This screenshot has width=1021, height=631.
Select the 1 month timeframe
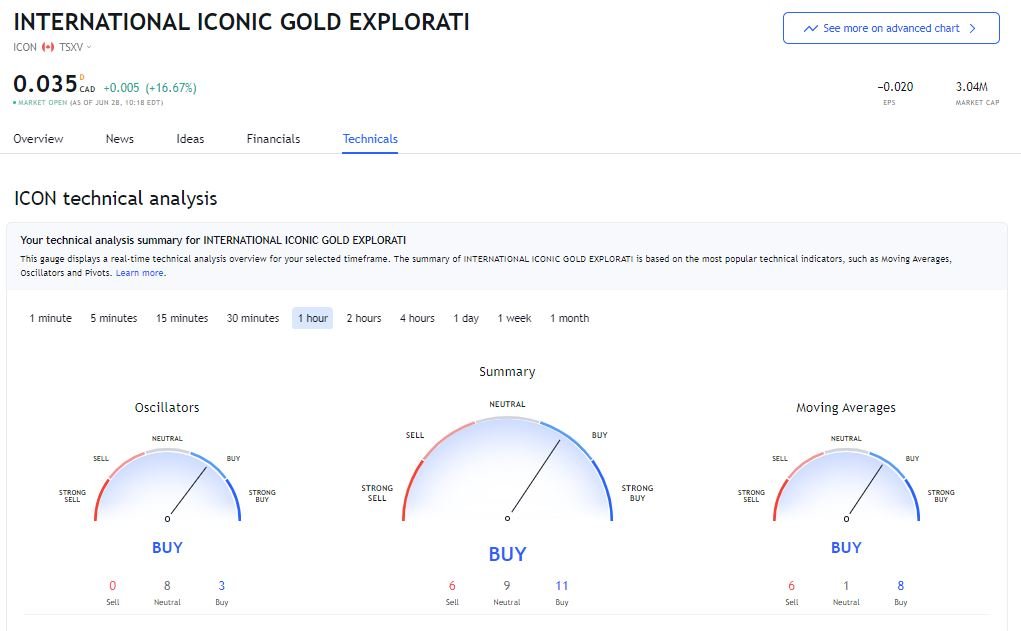[570, 318]
